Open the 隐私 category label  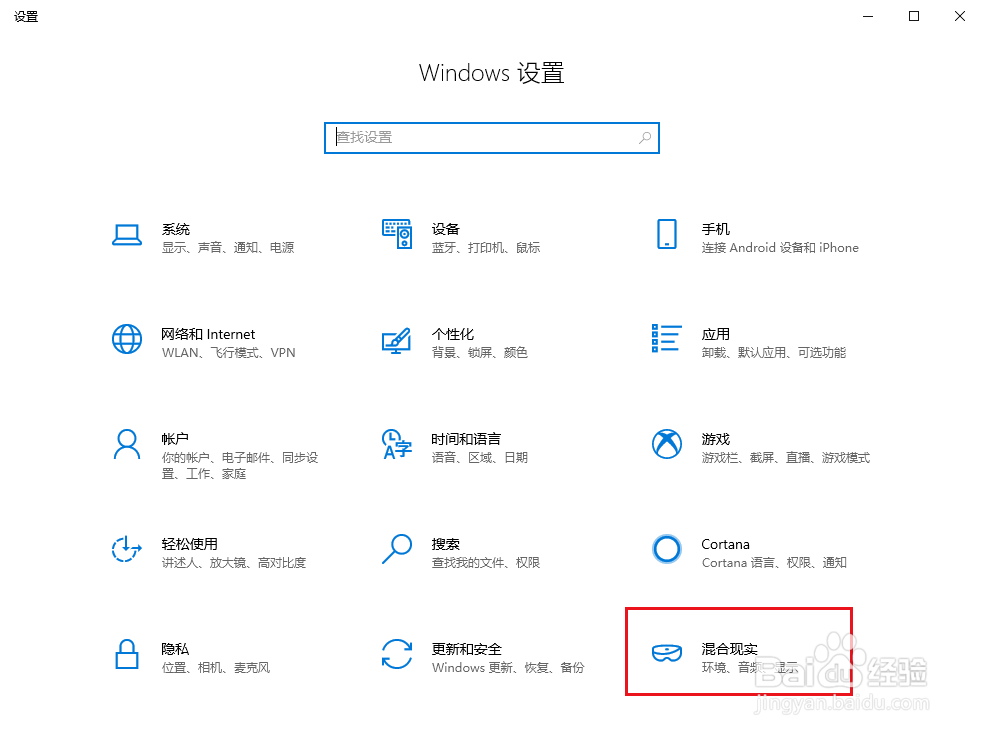175,649
